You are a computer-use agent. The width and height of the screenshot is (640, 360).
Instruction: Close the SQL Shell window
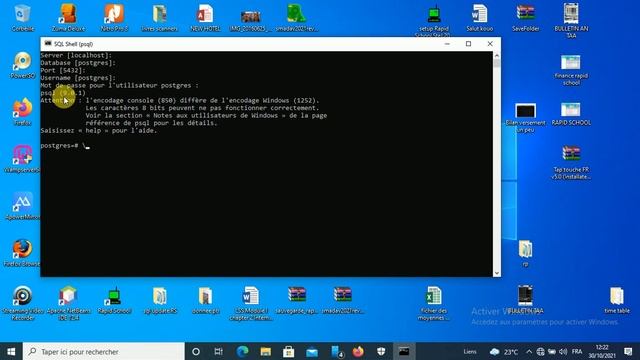pyautogui.click(x=490, y=44)
